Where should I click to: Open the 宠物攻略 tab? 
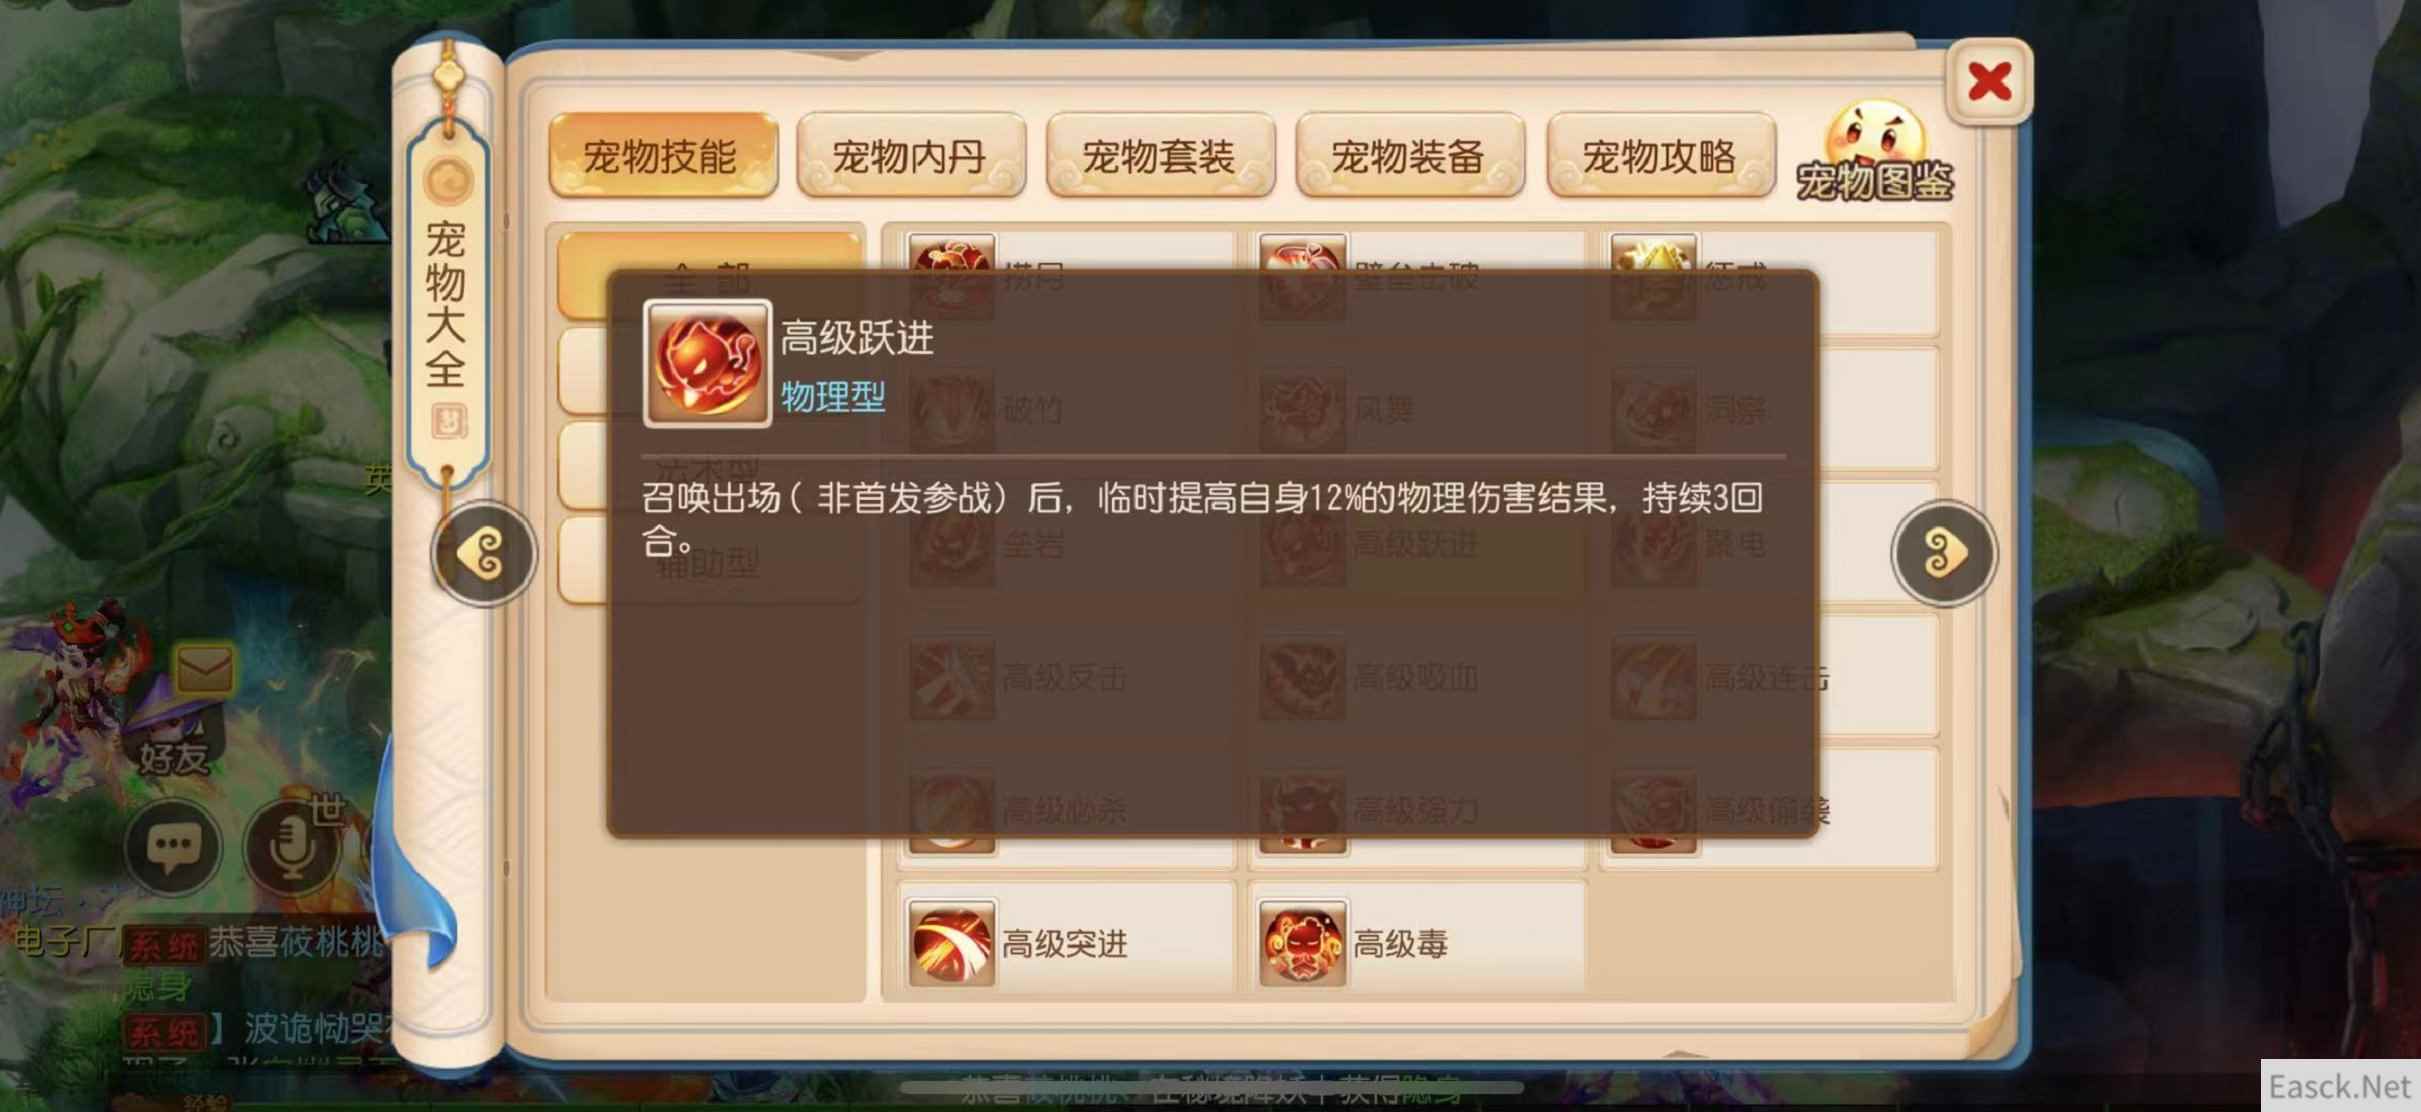click(x=1660, y=156)
